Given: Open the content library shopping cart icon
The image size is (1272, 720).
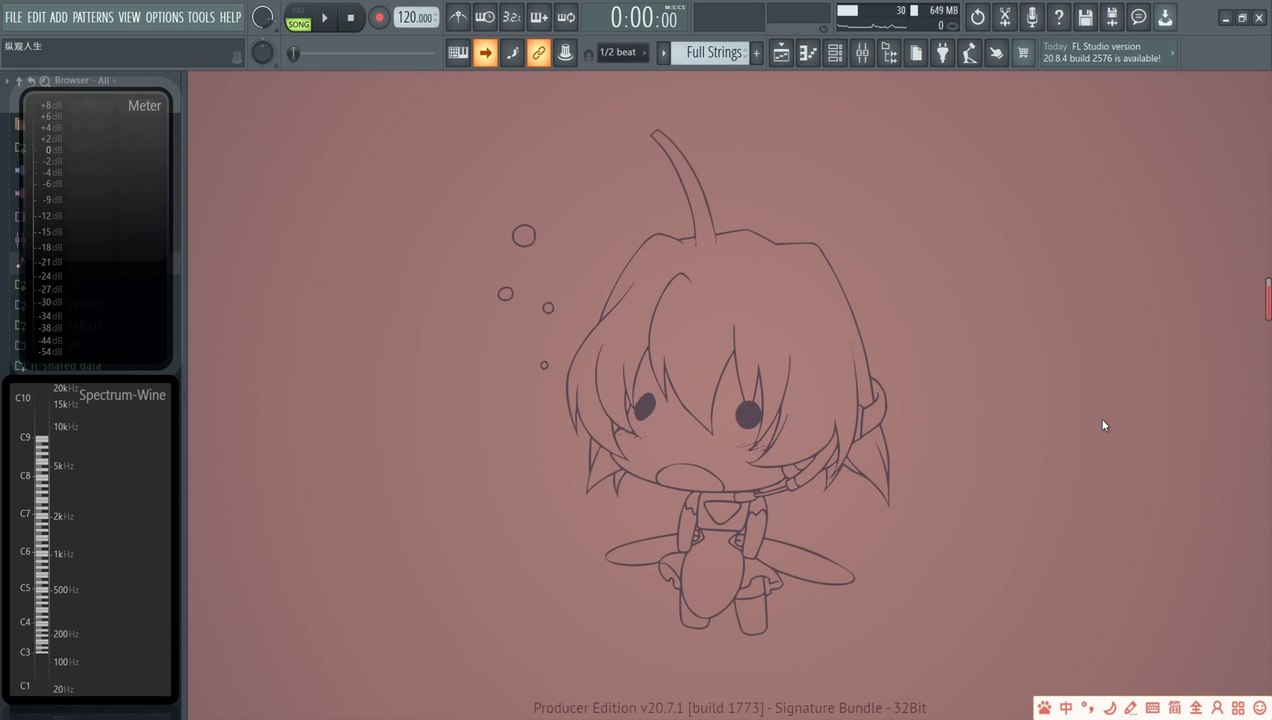Looking at the screenshot, I should tap(1023, 53).
